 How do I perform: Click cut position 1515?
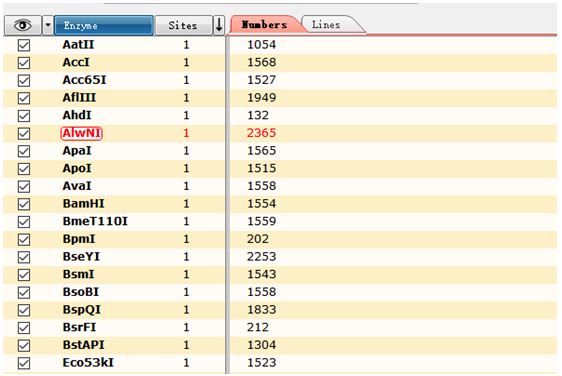pyautogui.click(x=262, y=168)
